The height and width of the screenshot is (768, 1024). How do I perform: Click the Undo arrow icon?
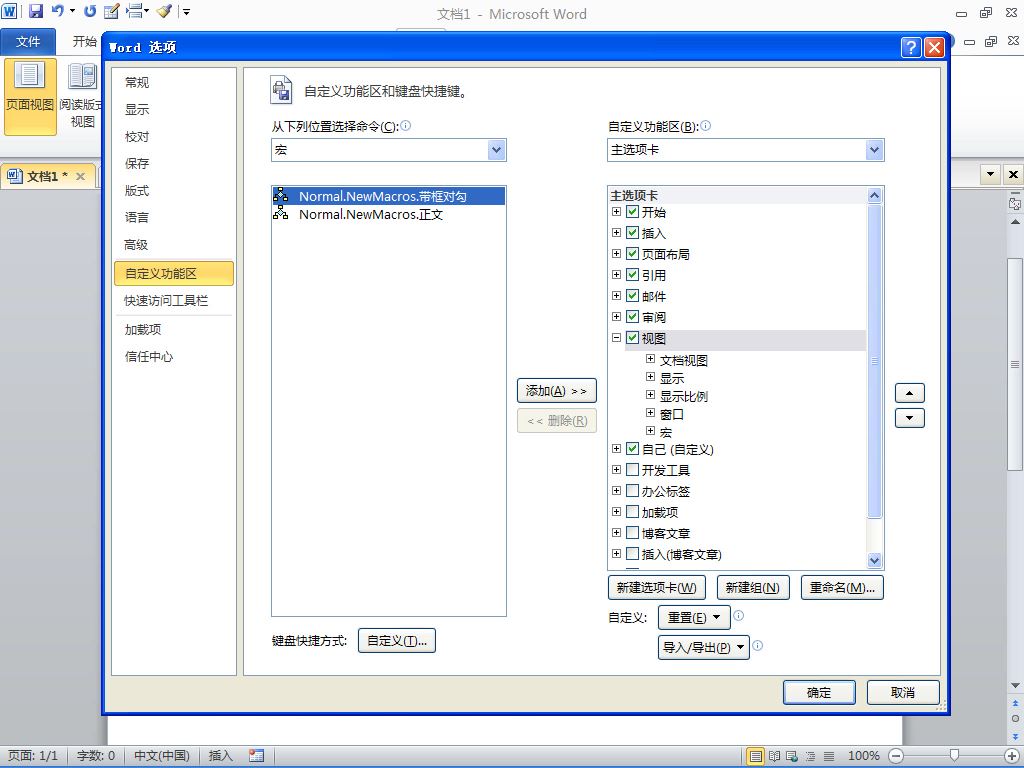point(57,11)
